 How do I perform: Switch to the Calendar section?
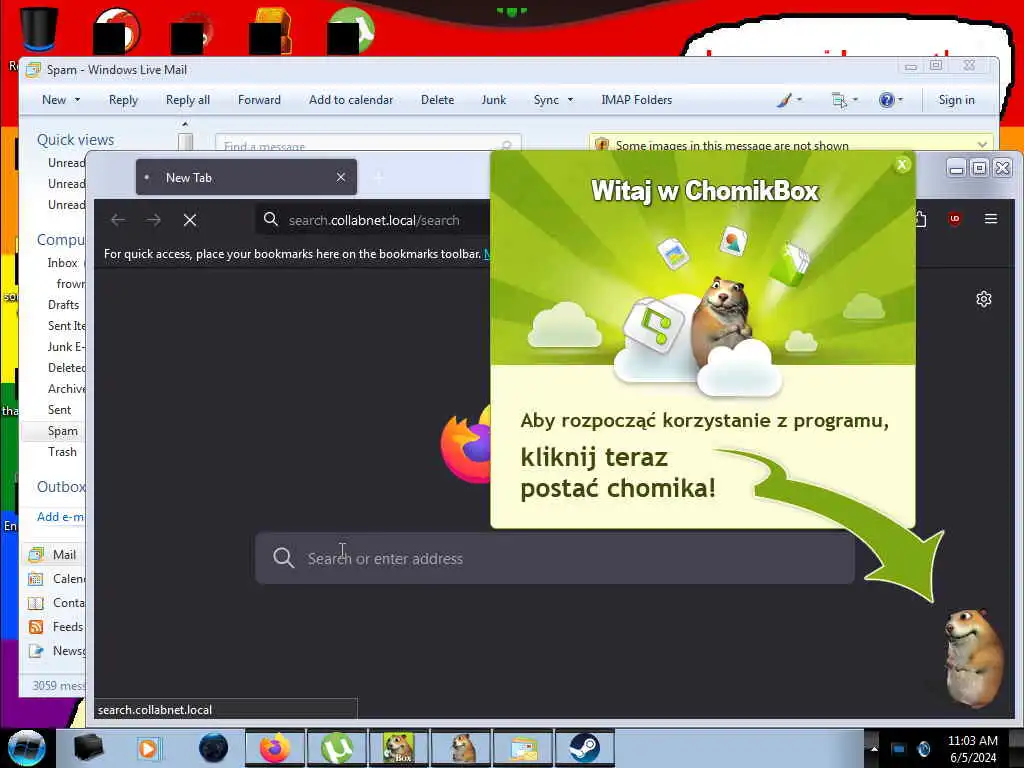[55, 579]
